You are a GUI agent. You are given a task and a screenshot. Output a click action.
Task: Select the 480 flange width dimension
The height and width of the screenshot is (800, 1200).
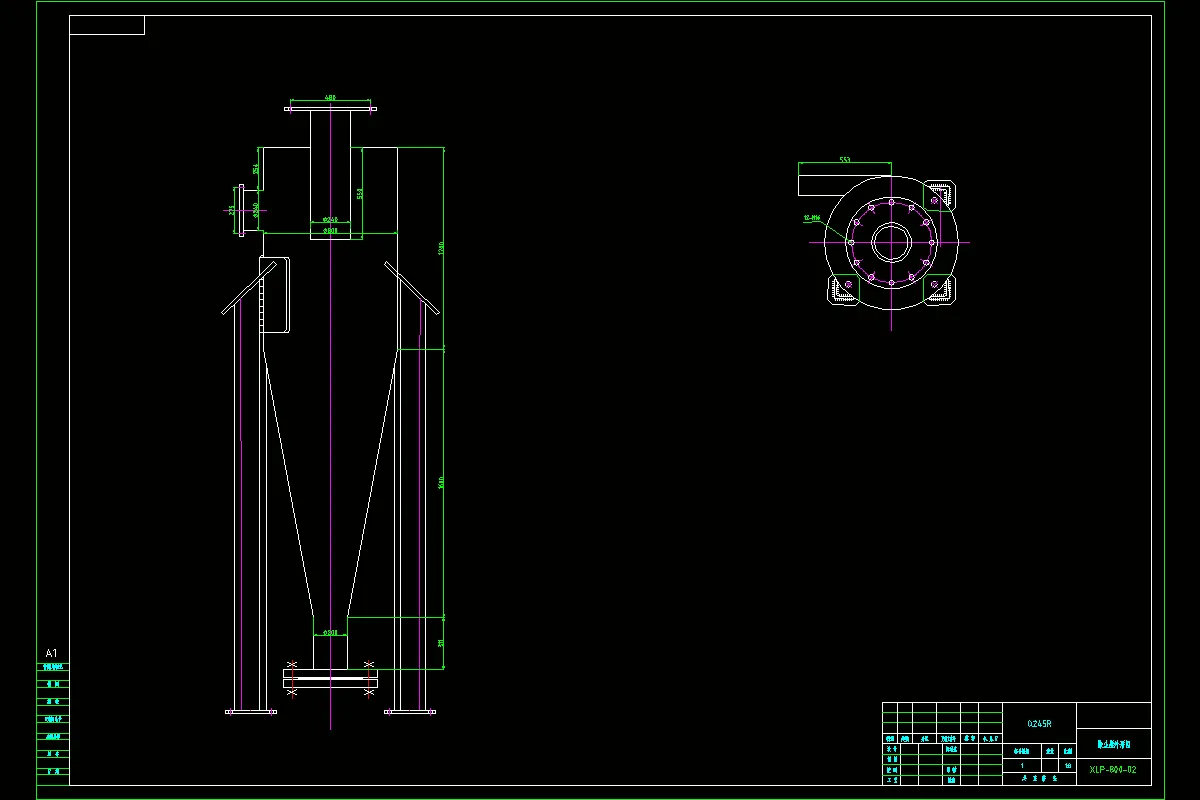330,98
